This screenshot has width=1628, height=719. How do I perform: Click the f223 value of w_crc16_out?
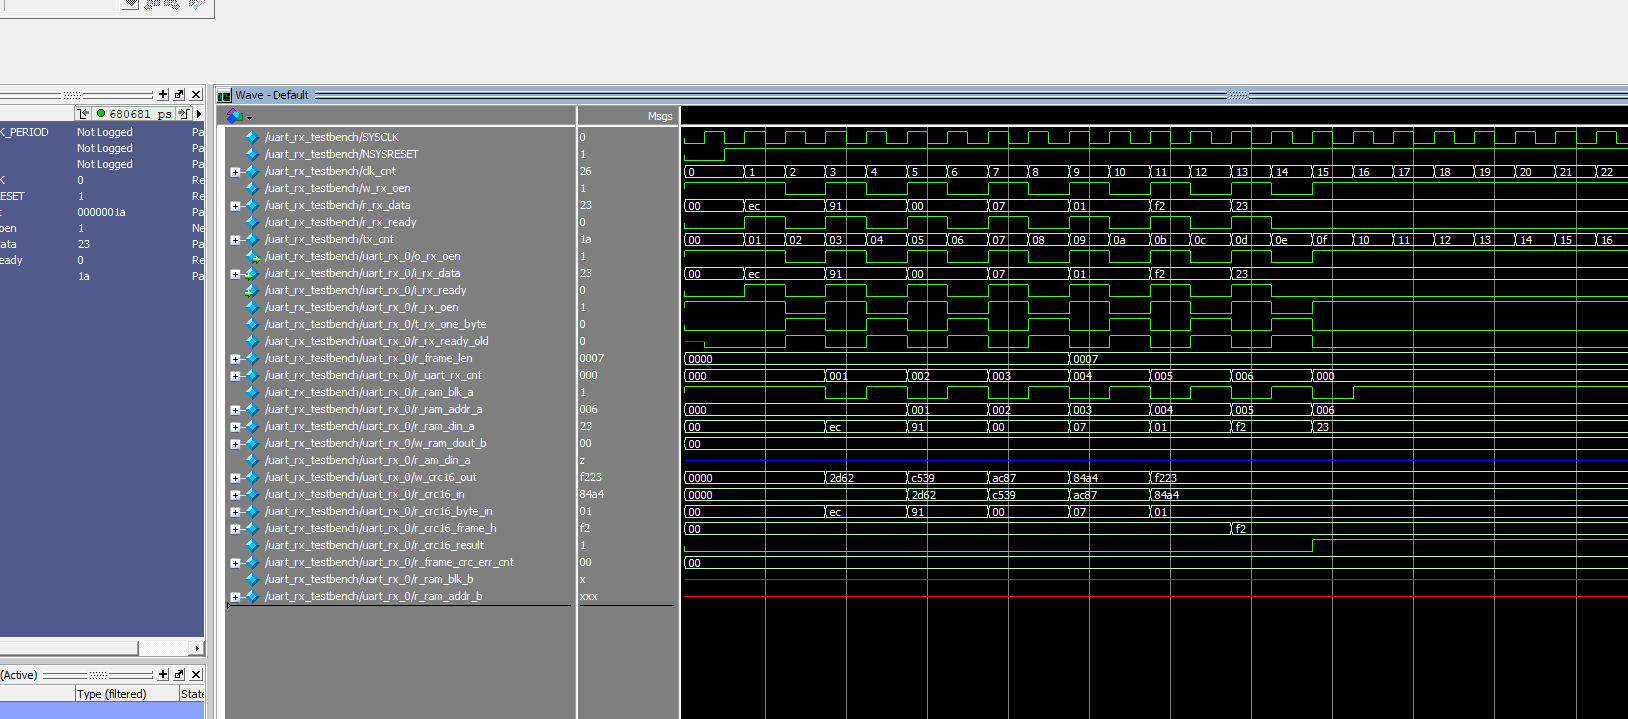pyautogui.click(x=590, y=477)
